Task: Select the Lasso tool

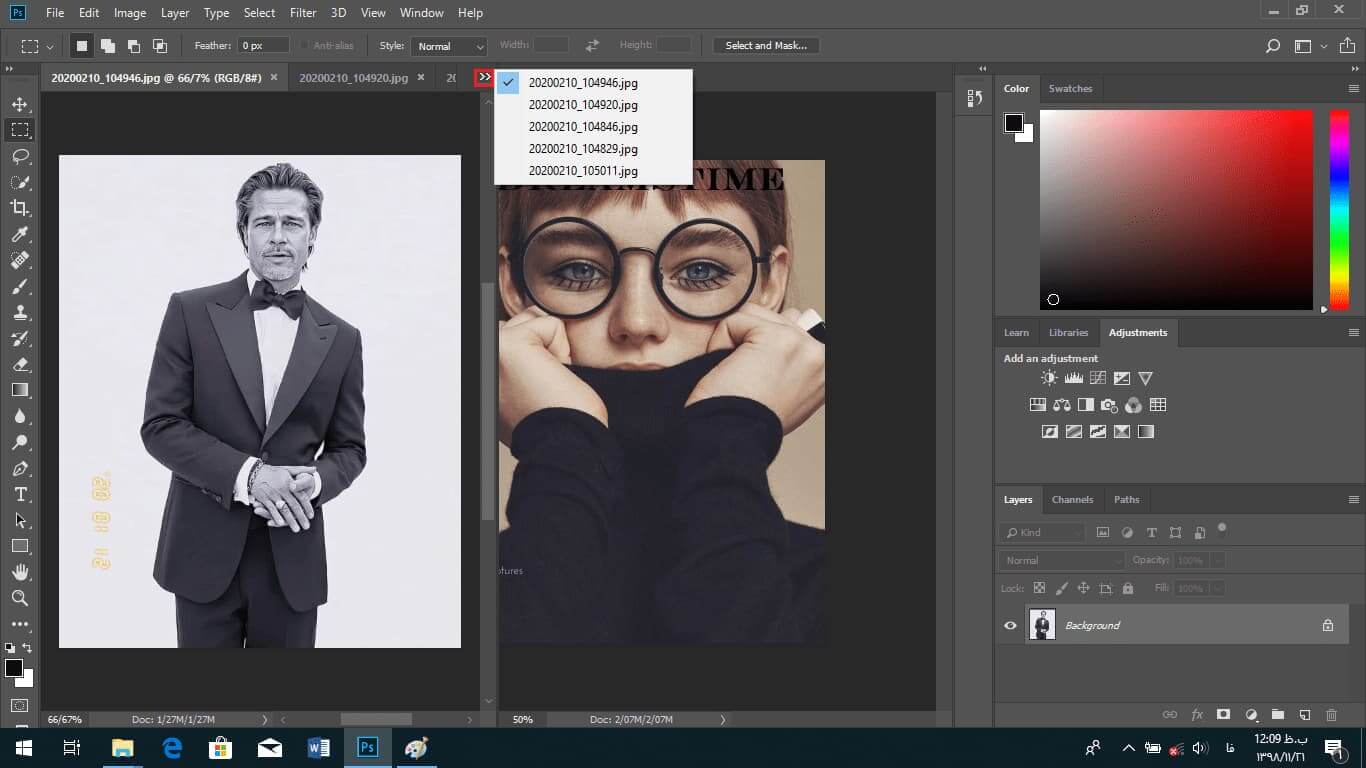Action: 20,156
